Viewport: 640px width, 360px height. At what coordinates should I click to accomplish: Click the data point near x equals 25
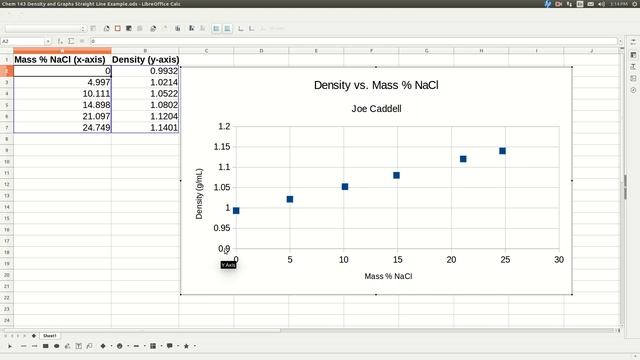pyautogui.click(x=502, y=151)
